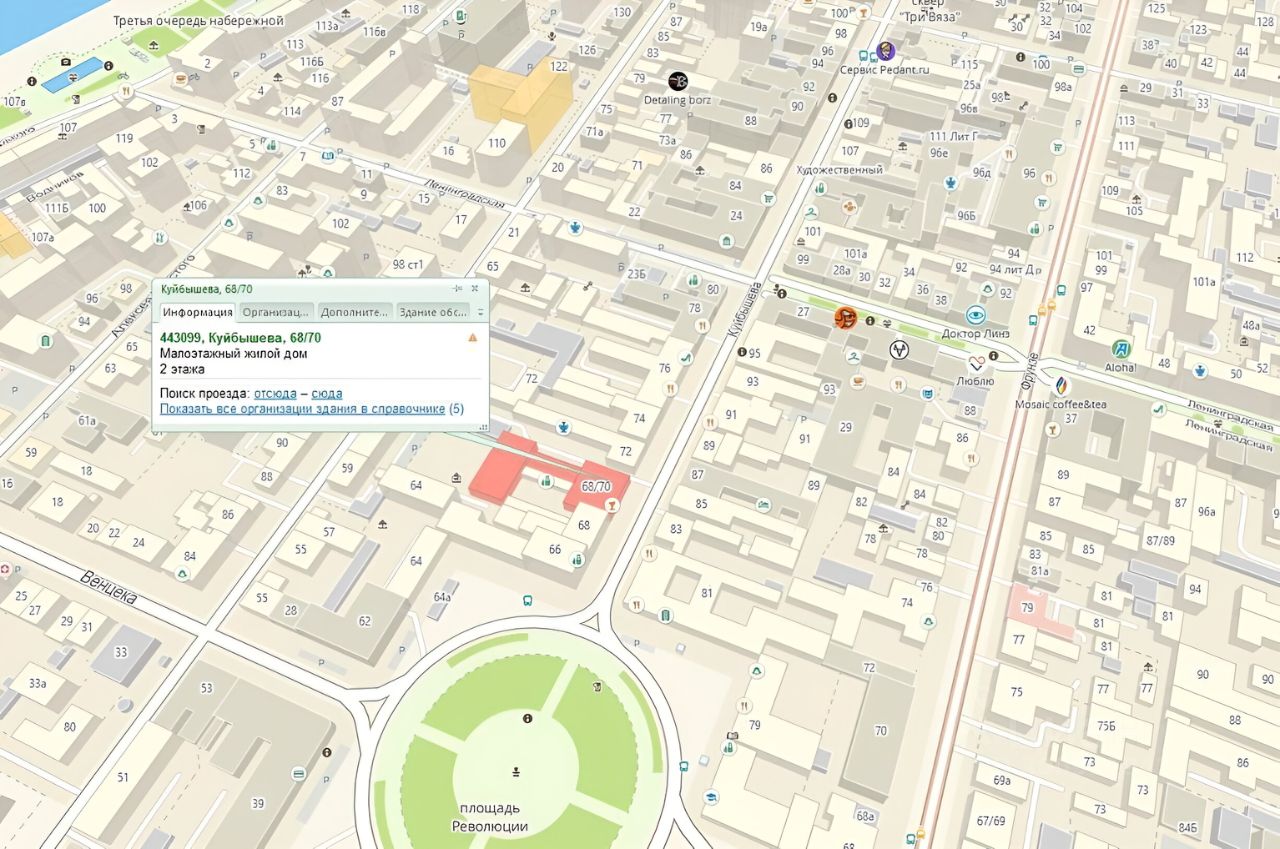Select the building labeled 23Б
Image resolution: width=1280 pixels, height=849 pixels.
point(636,275)
